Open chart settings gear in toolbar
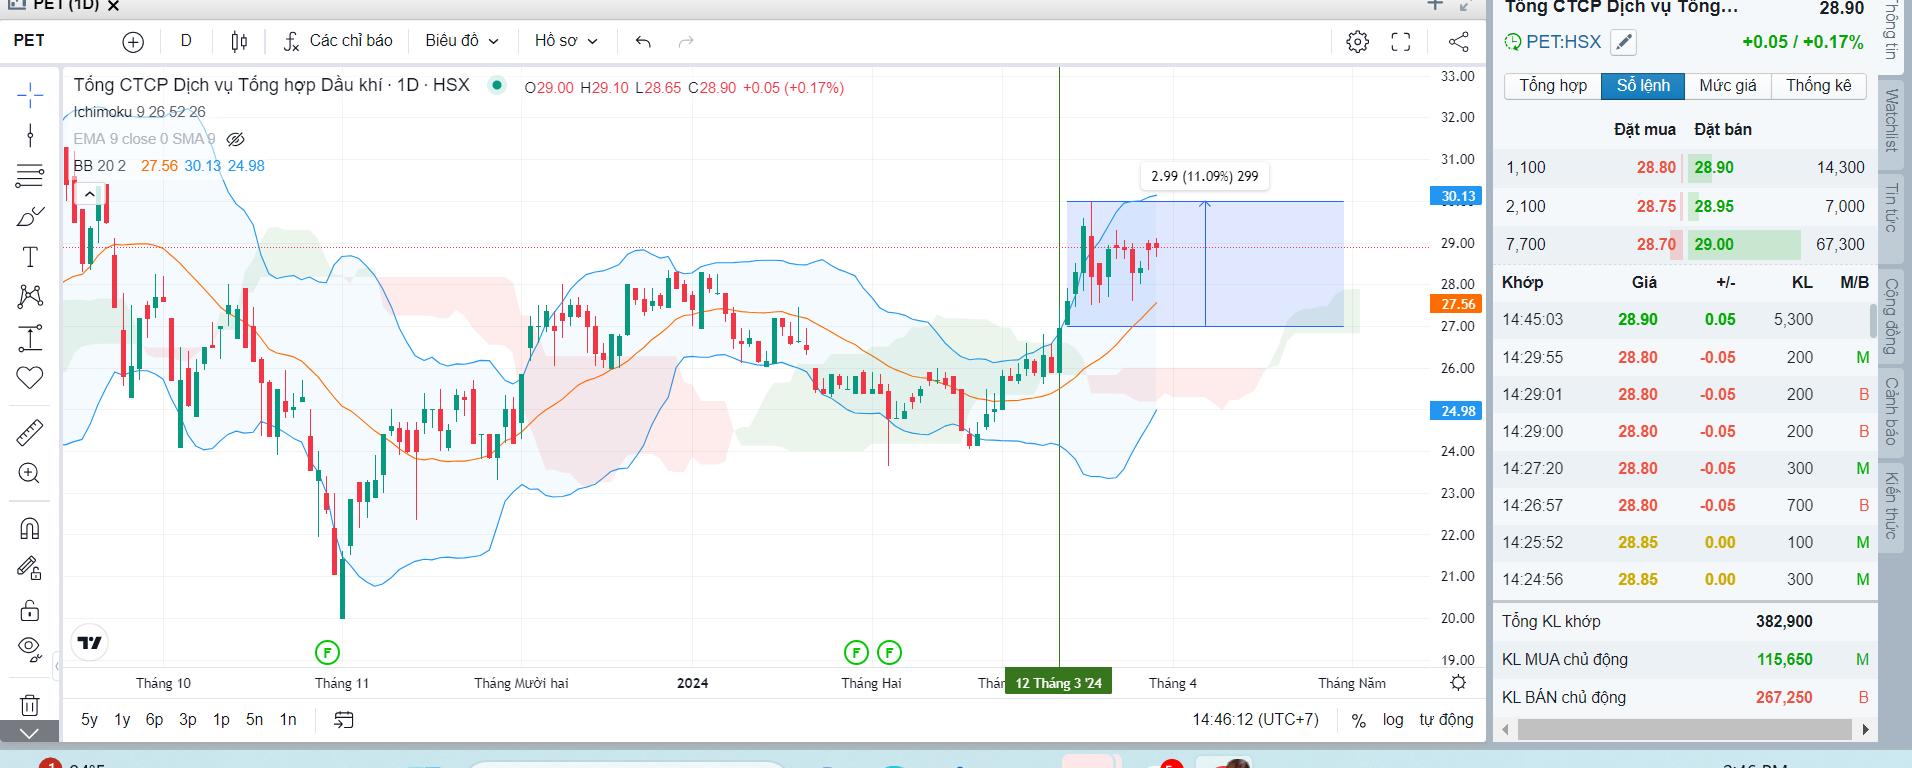The height and width of the screenshot is (768, 1912). [1357, 42]
